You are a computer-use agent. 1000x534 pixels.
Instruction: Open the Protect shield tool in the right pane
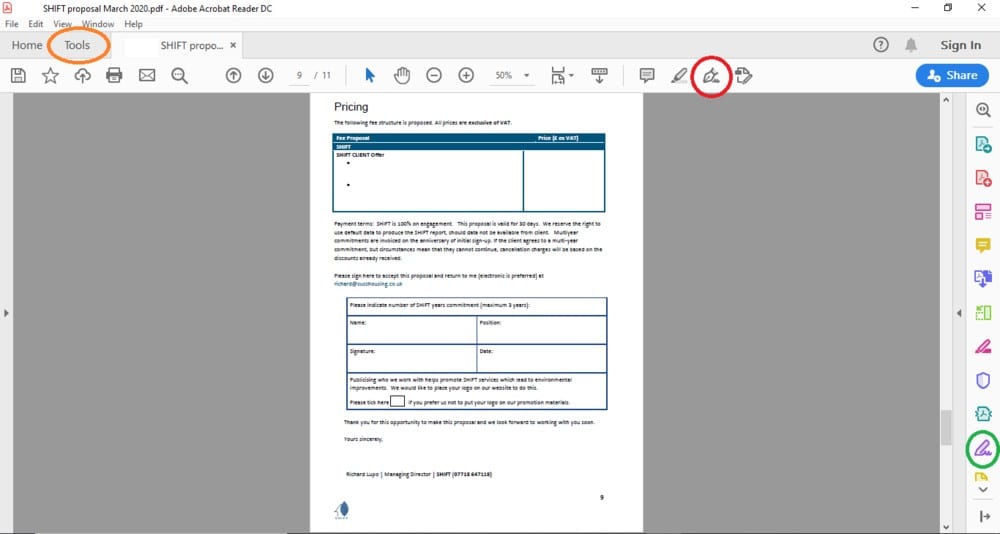click(x=983, y=380)
